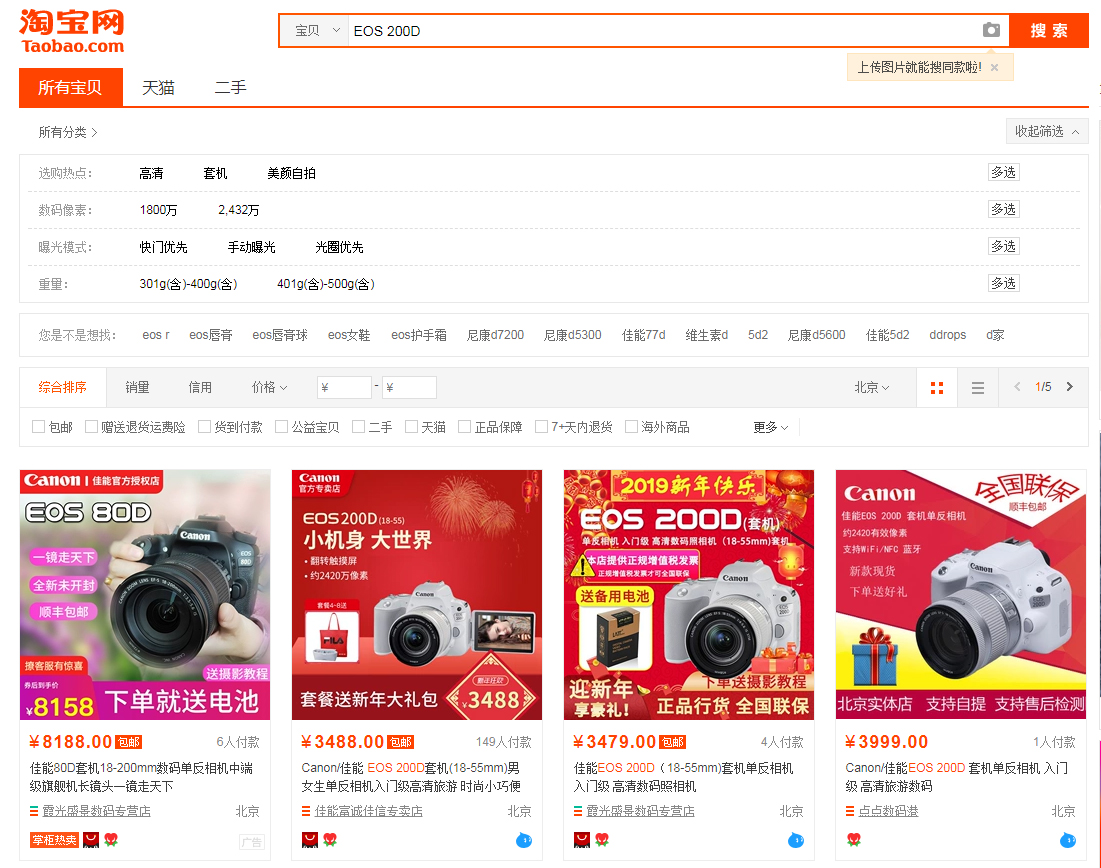This screenshot has height=868, width=1101.
Task: Enable the 包邮 free shipping checkbox
Action: coord(39,427)
